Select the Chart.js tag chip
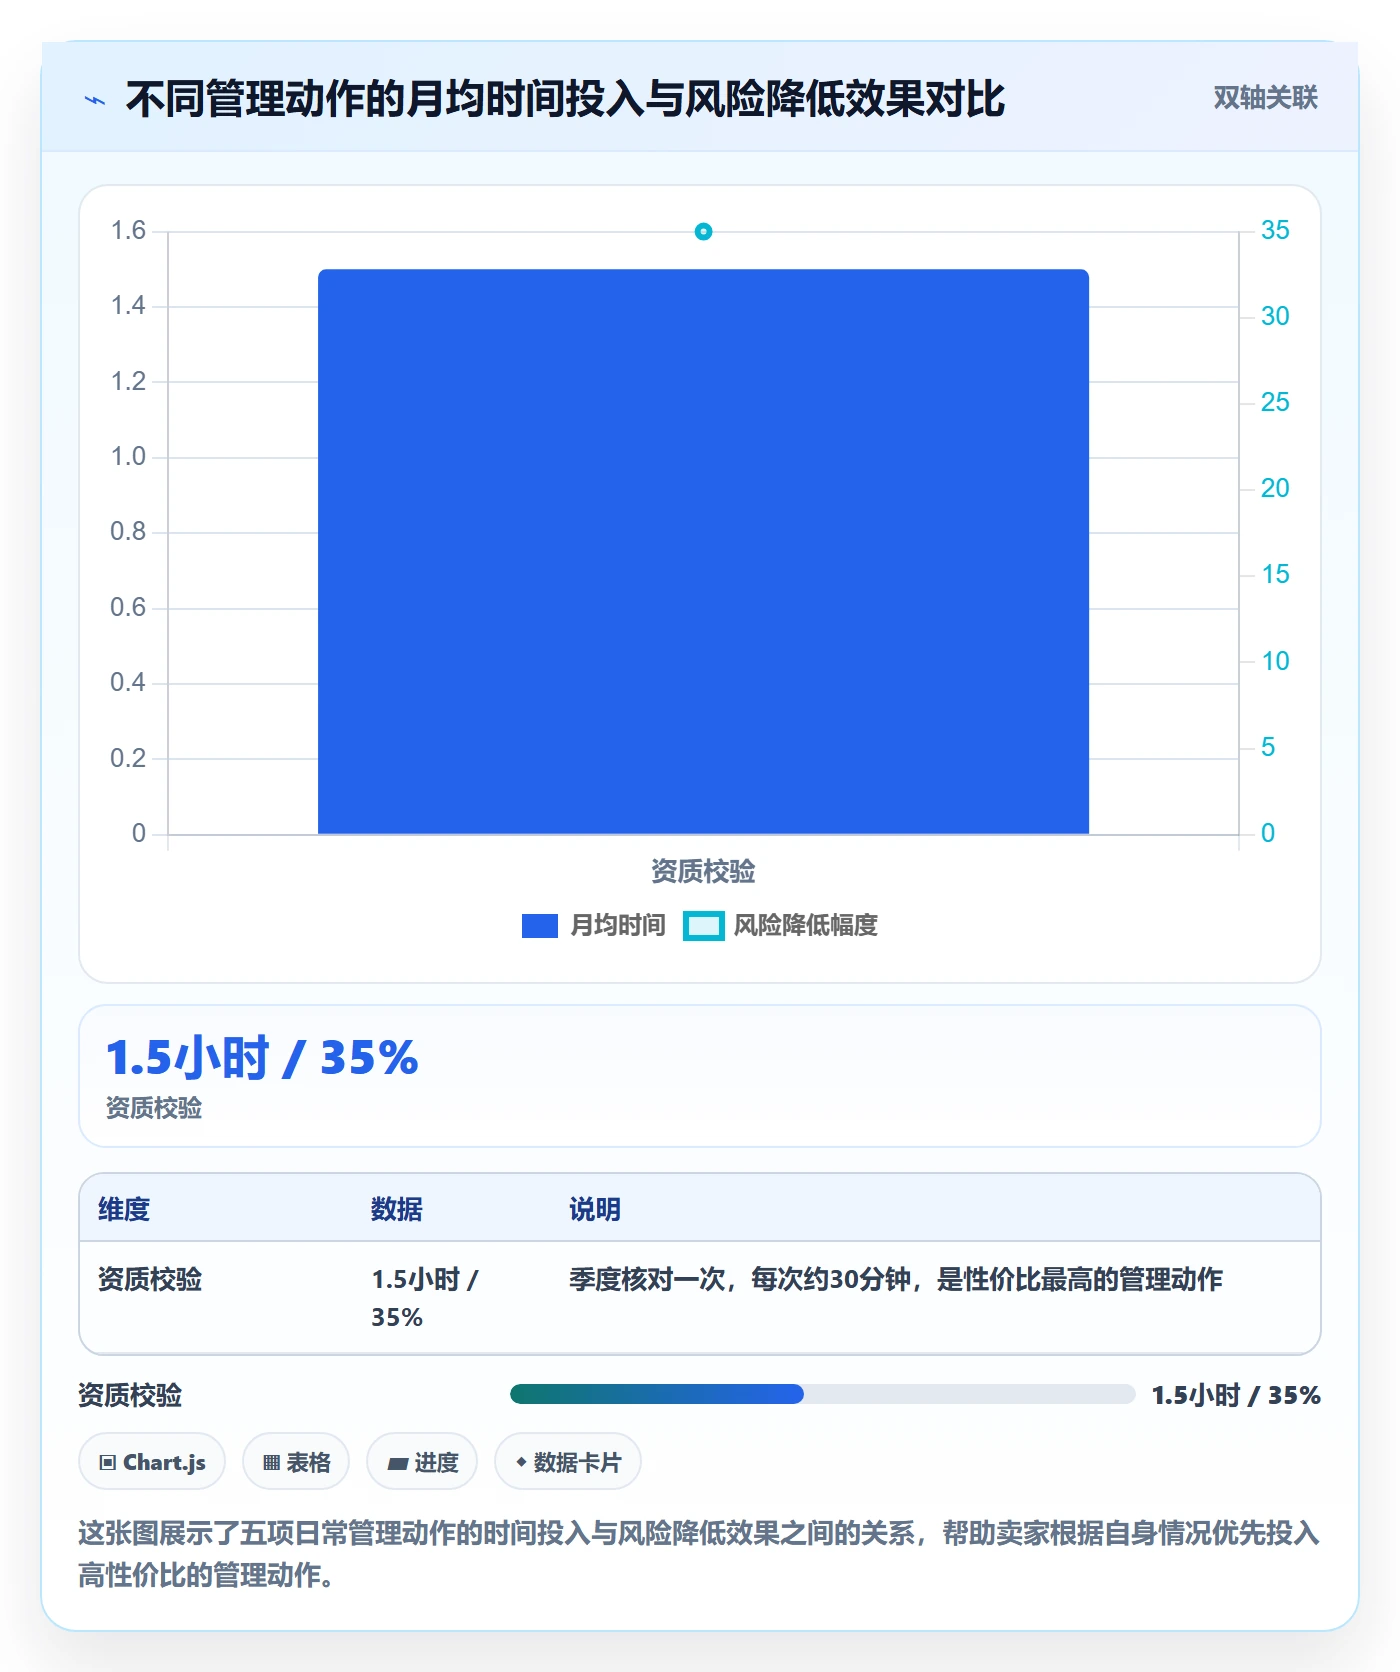Image resolution: width=1400 pixels, height=1672 pixels. pos(152,1462)
